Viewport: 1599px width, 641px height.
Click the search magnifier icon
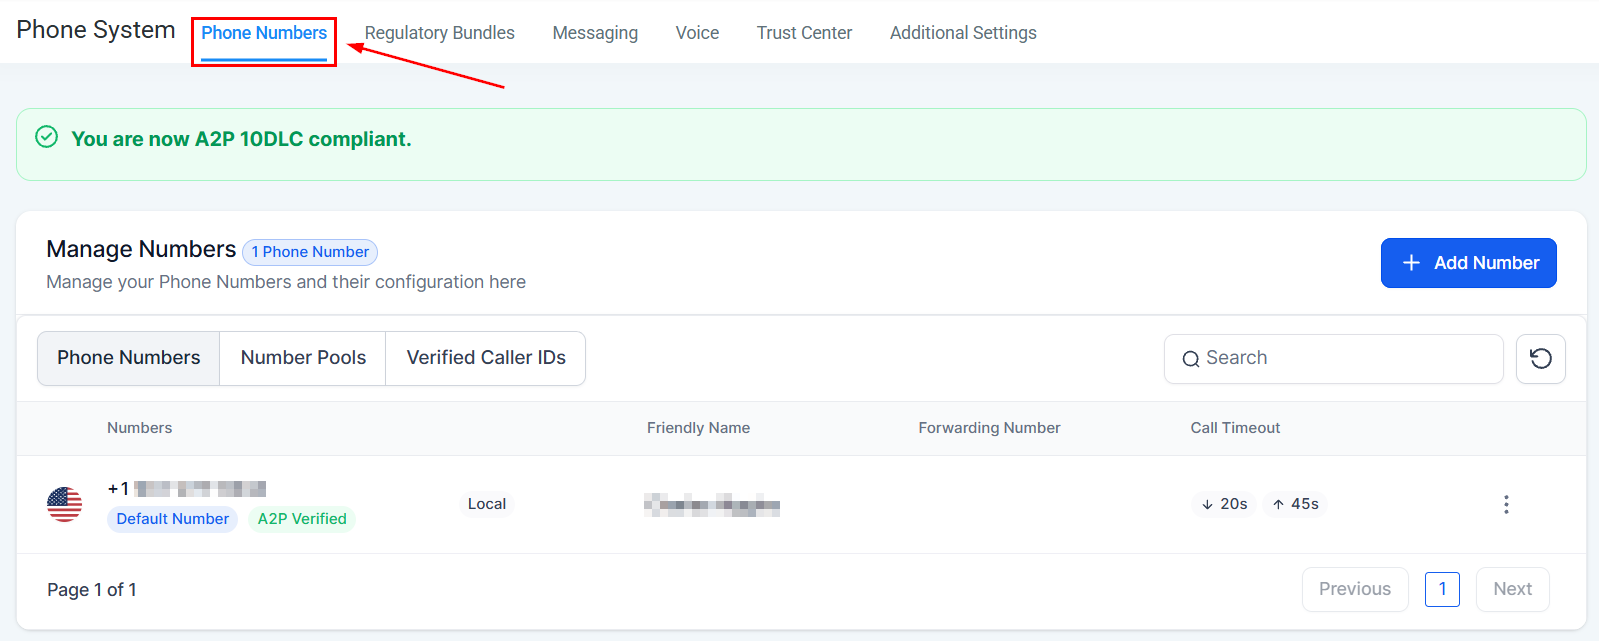(x=1191, y=358)
